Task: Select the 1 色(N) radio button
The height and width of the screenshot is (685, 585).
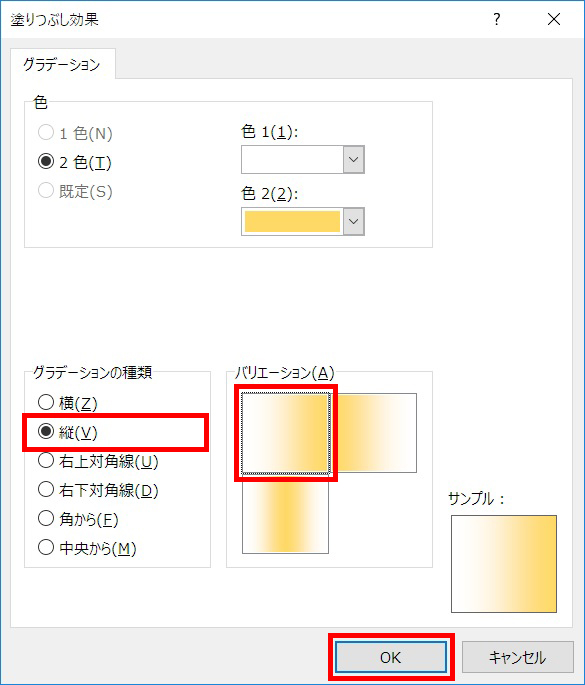Action: pos(46,132)
